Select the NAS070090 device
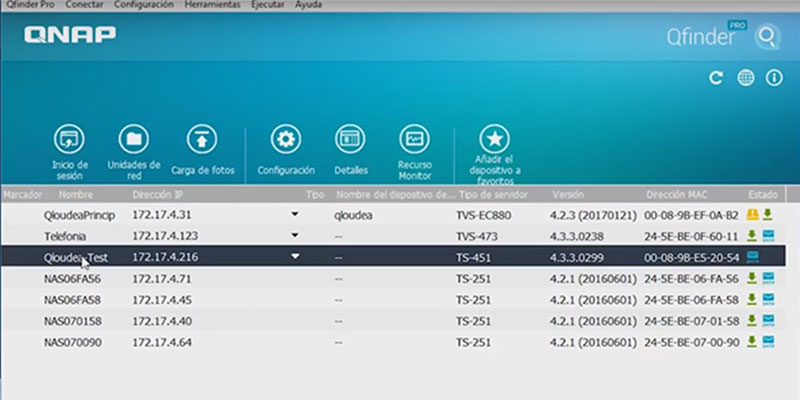 click(x=393, y=342)
